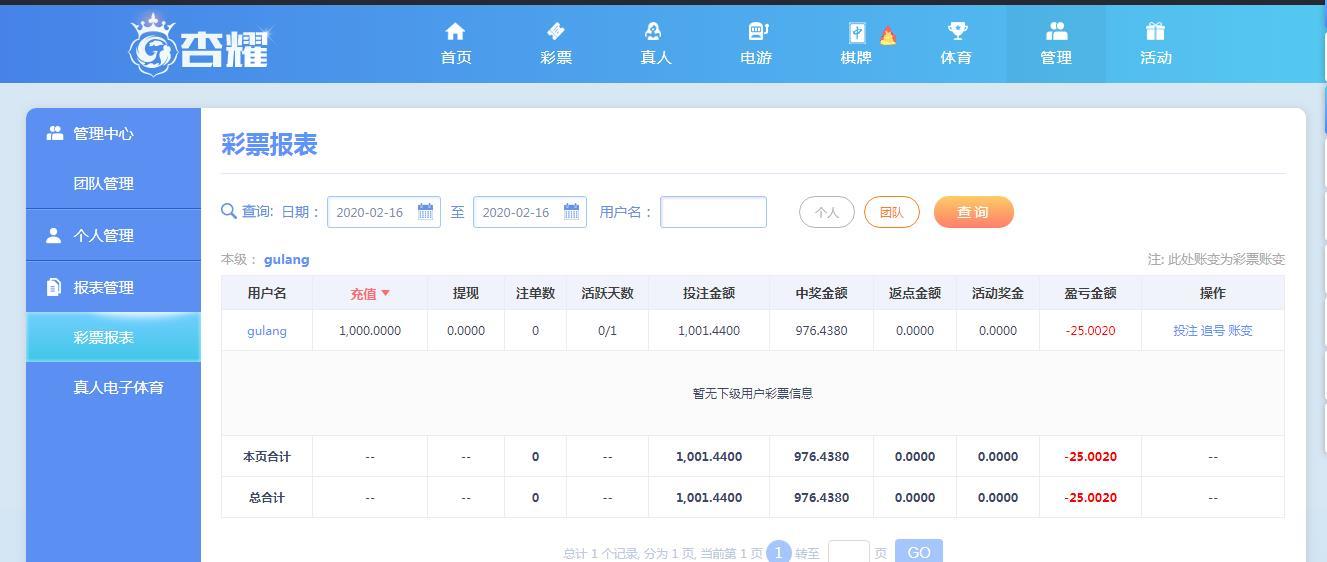Click the 暂无下级用户彩票信息 message
Screen dimensions: 1327x562
[x=753, y=393]
